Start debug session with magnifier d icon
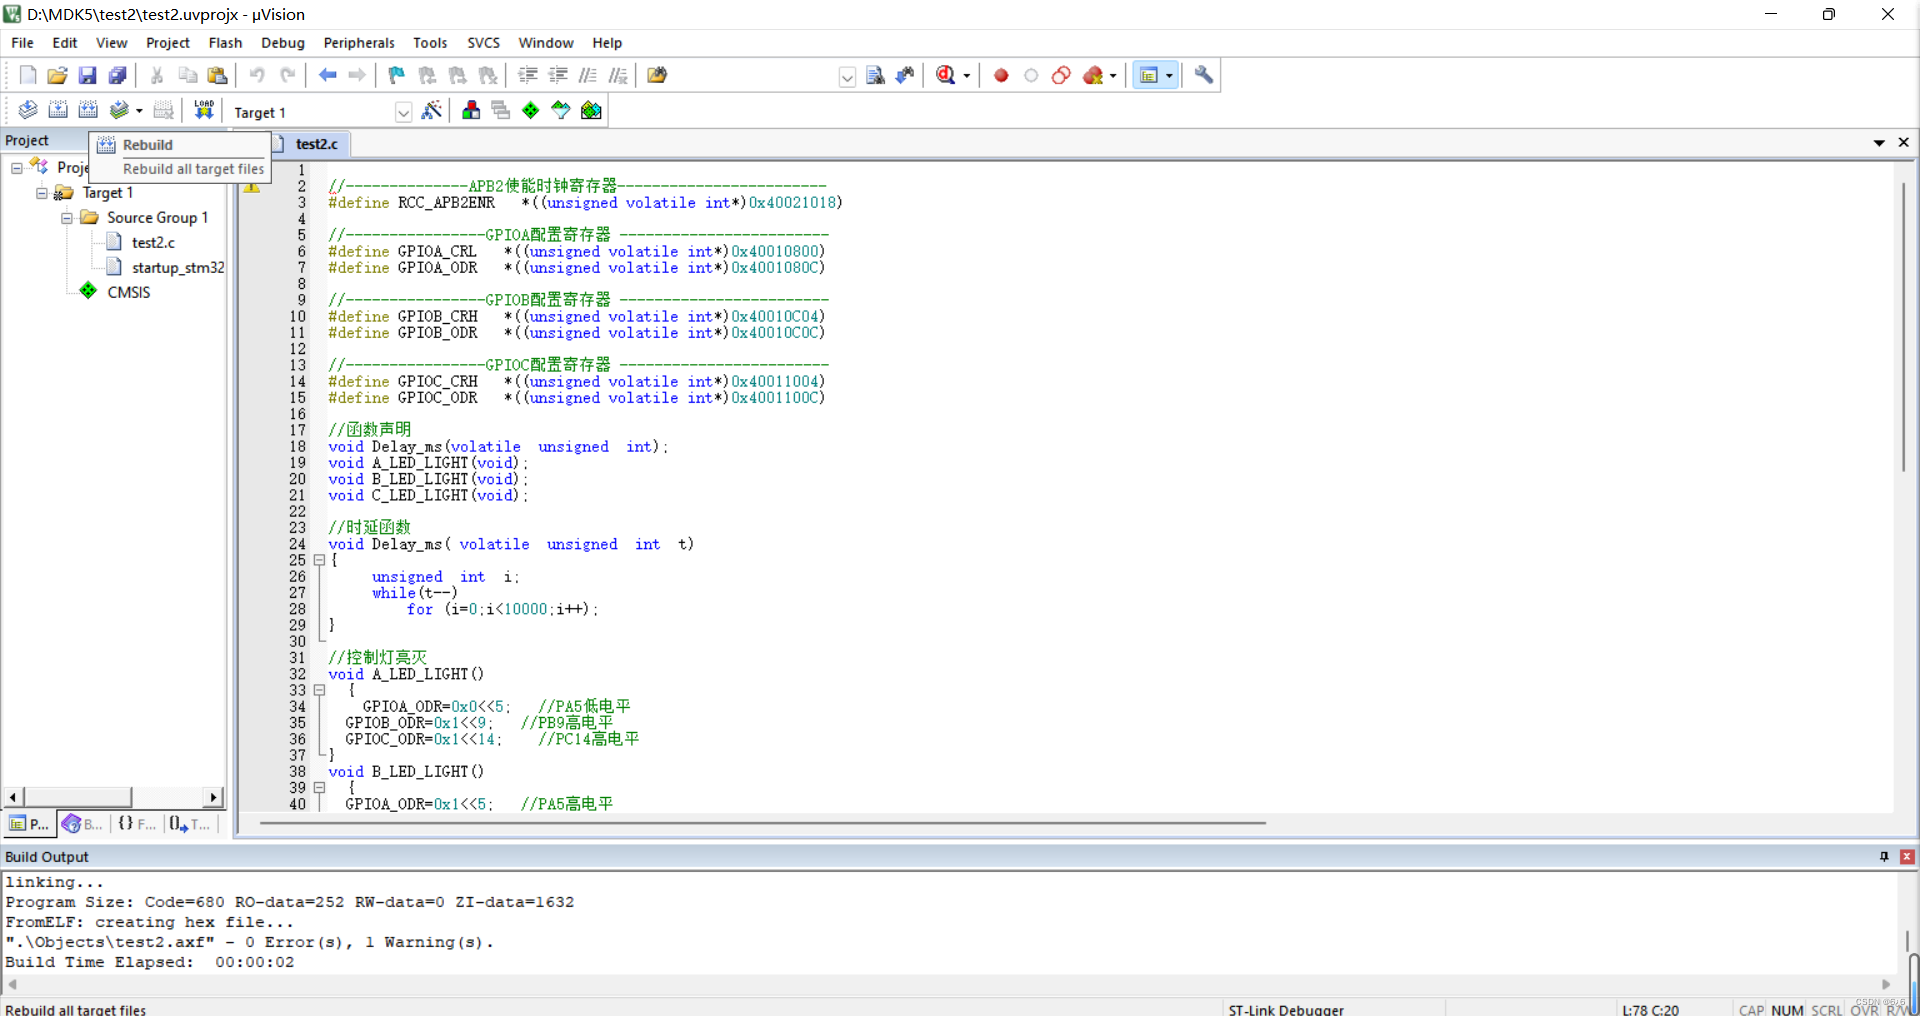The width and height of the screenshot is (1920, 1016). coord(946,75)
